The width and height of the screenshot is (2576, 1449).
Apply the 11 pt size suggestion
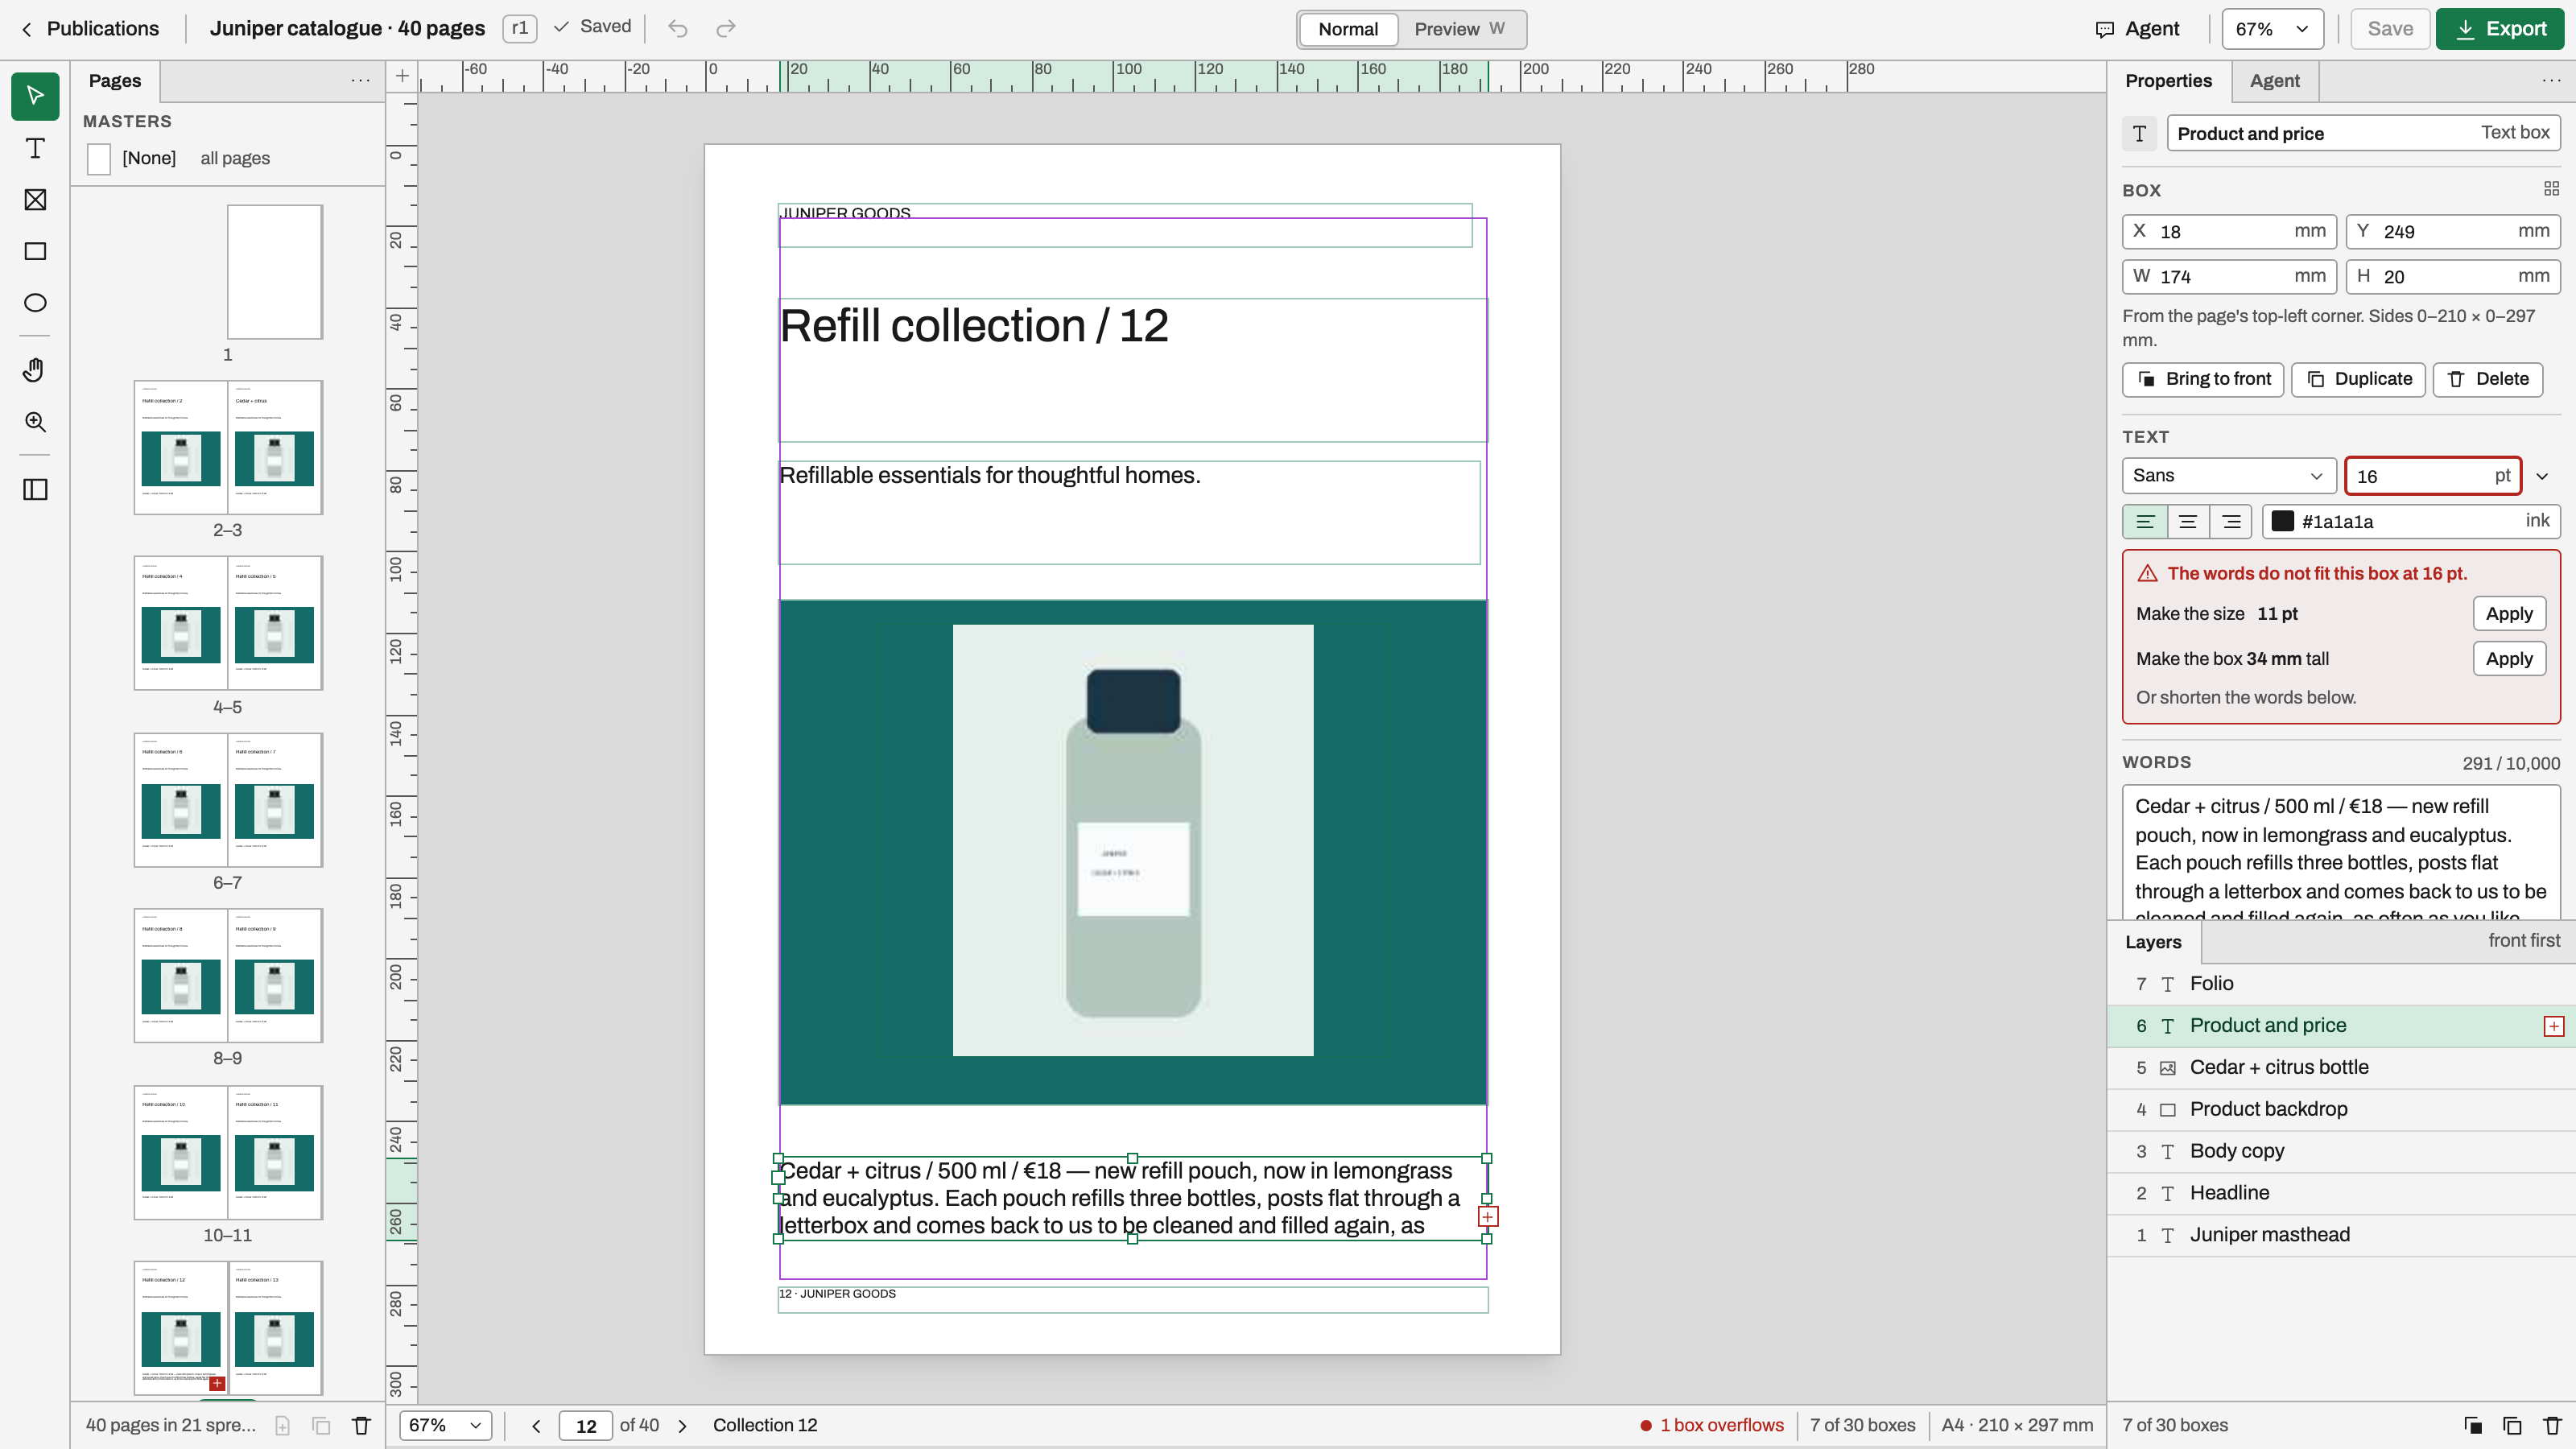click(x=2509, y=614)
